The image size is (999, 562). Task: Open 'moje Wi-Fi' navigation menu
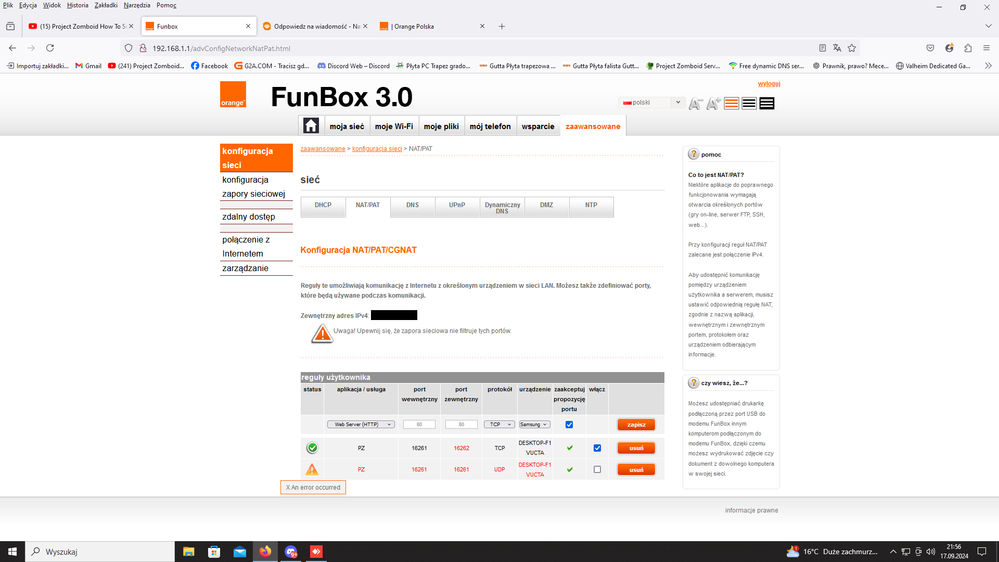[394, 126]
